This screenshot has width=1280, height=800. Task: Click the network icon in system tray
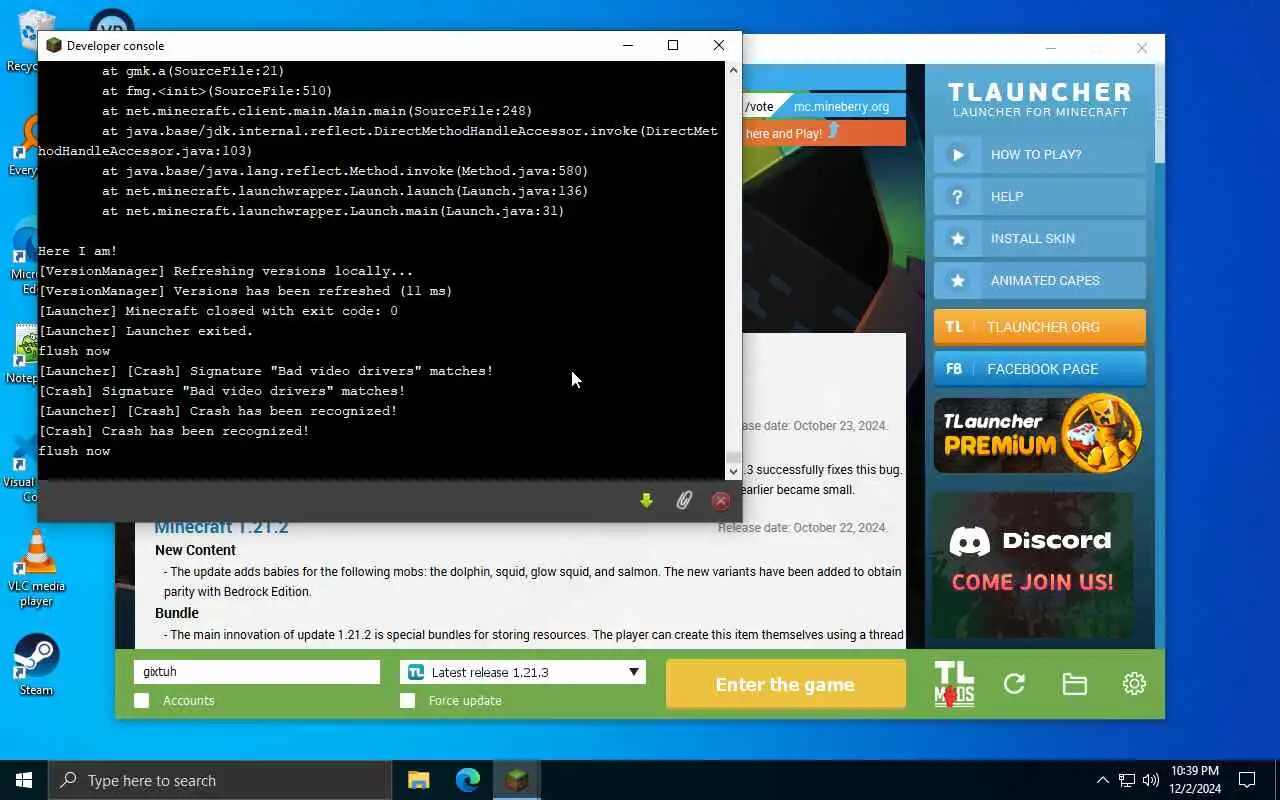tap(1127, 780)
